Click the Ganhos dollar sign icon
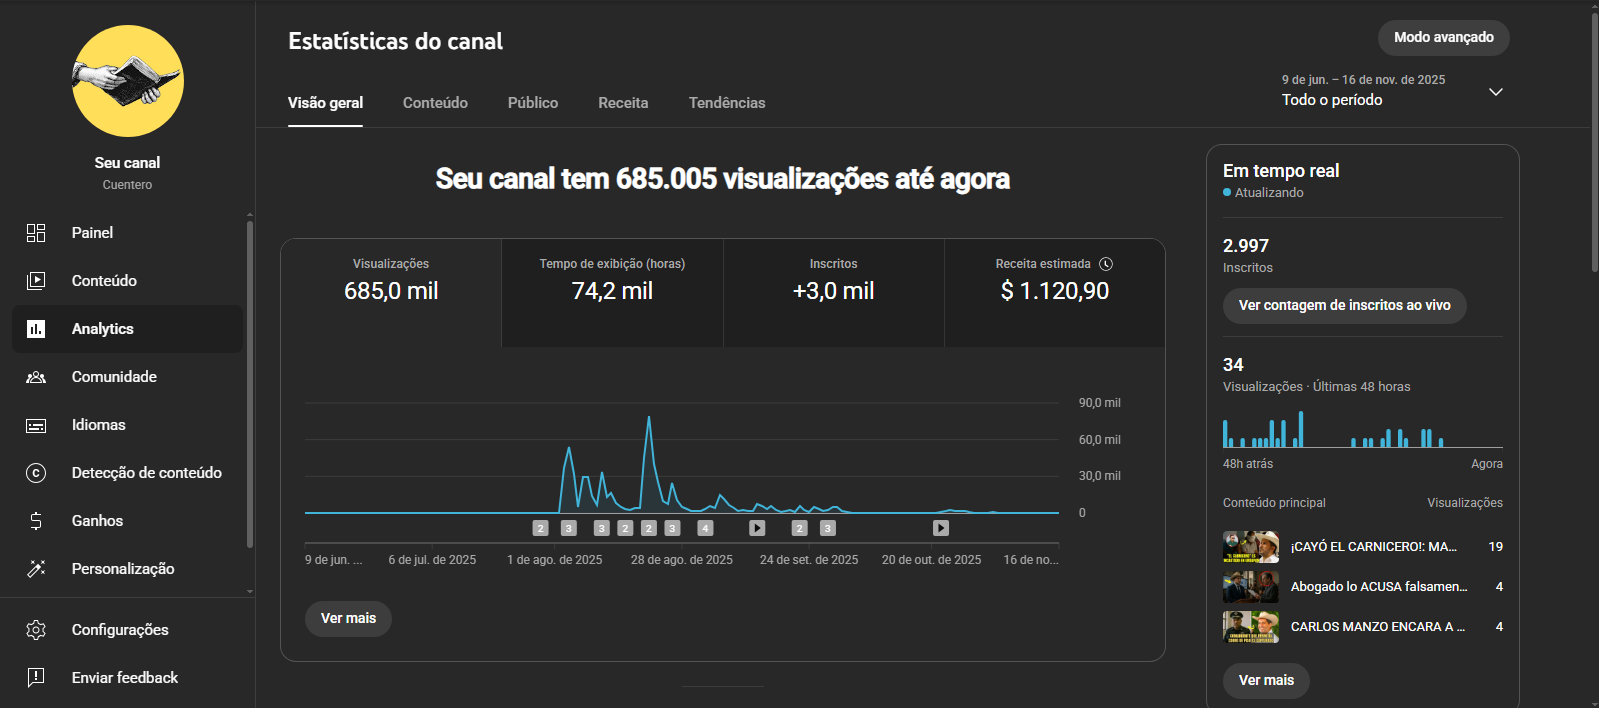 coord(36,521)
